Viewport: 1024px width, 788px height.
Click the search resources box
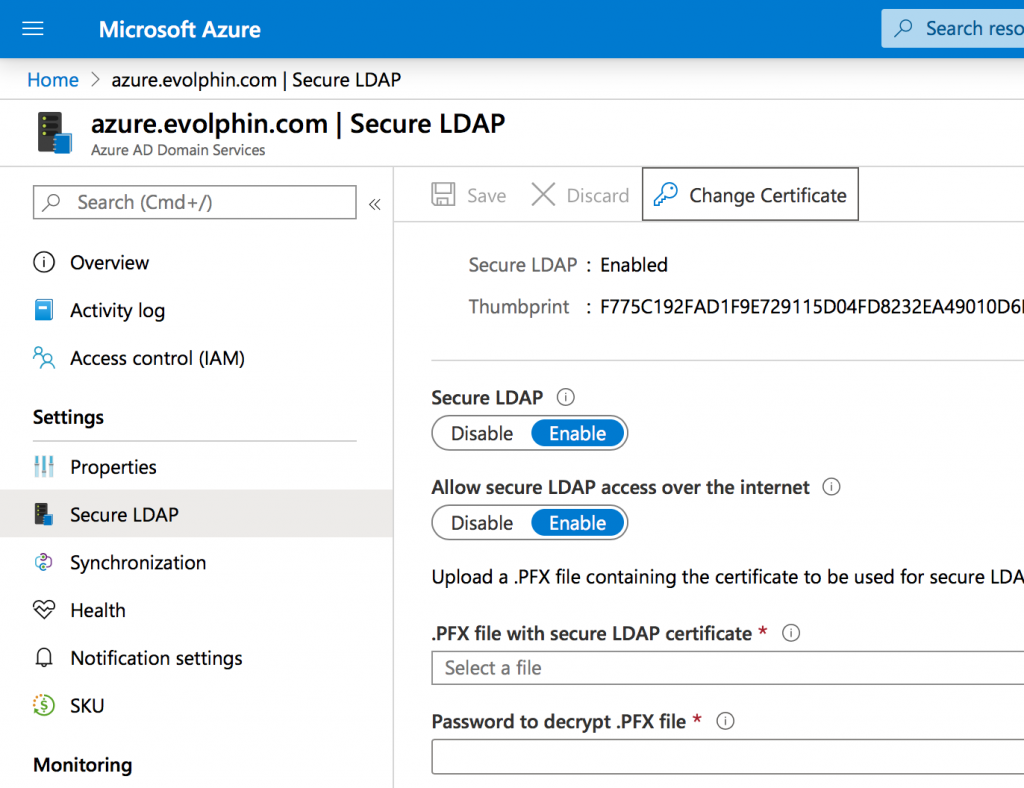(x=953, y=28)
